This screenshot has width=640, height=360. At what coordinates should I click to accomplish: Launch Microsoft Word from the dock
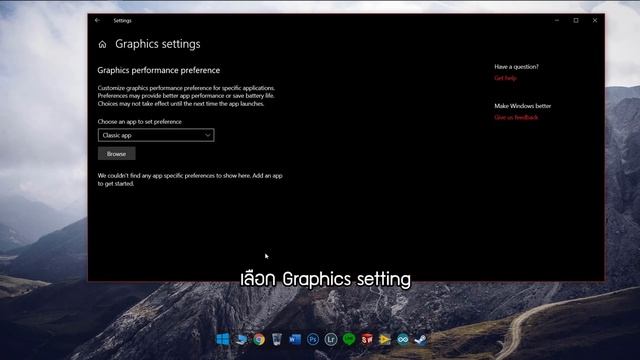(295, 339)
